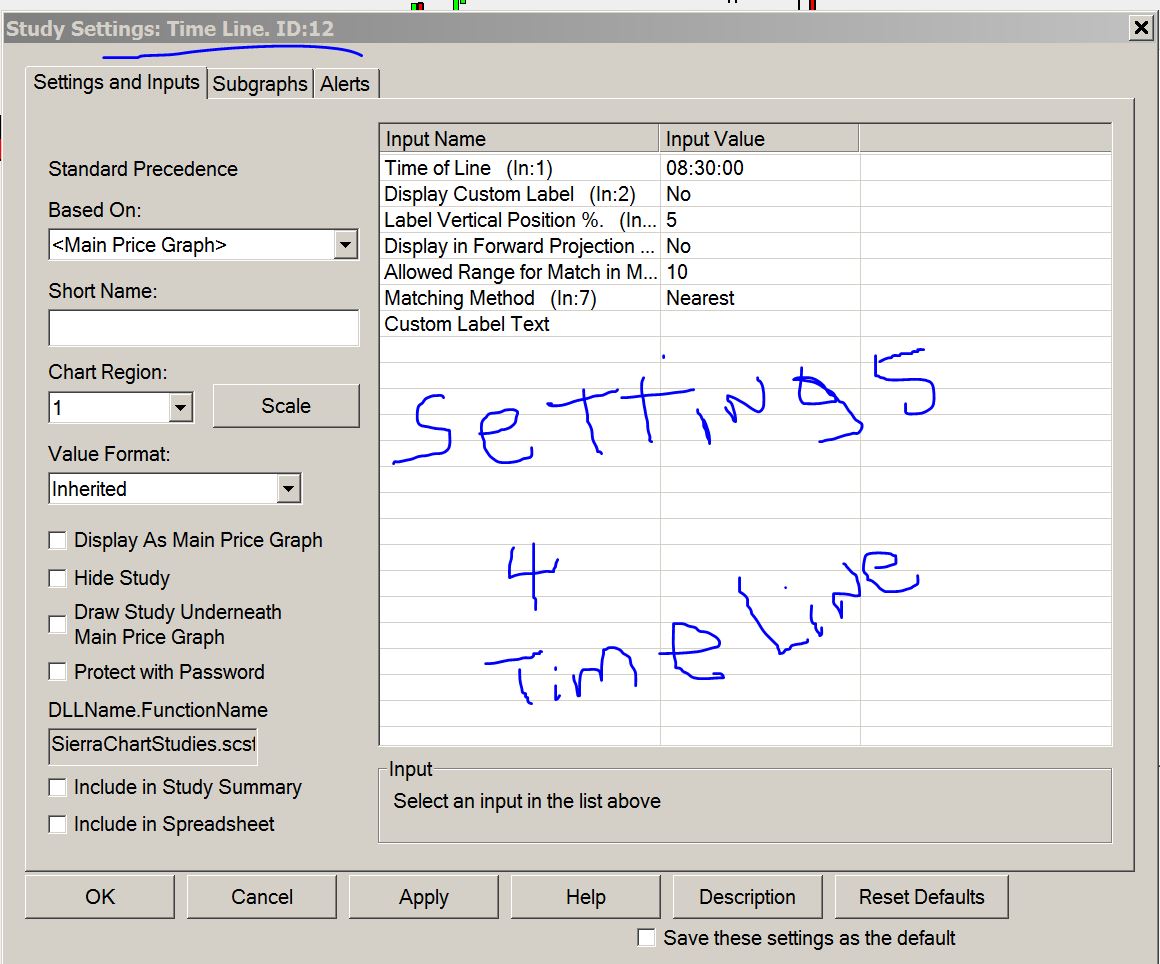
Task: Click the Description button
Action: click(x=748, y=897)
